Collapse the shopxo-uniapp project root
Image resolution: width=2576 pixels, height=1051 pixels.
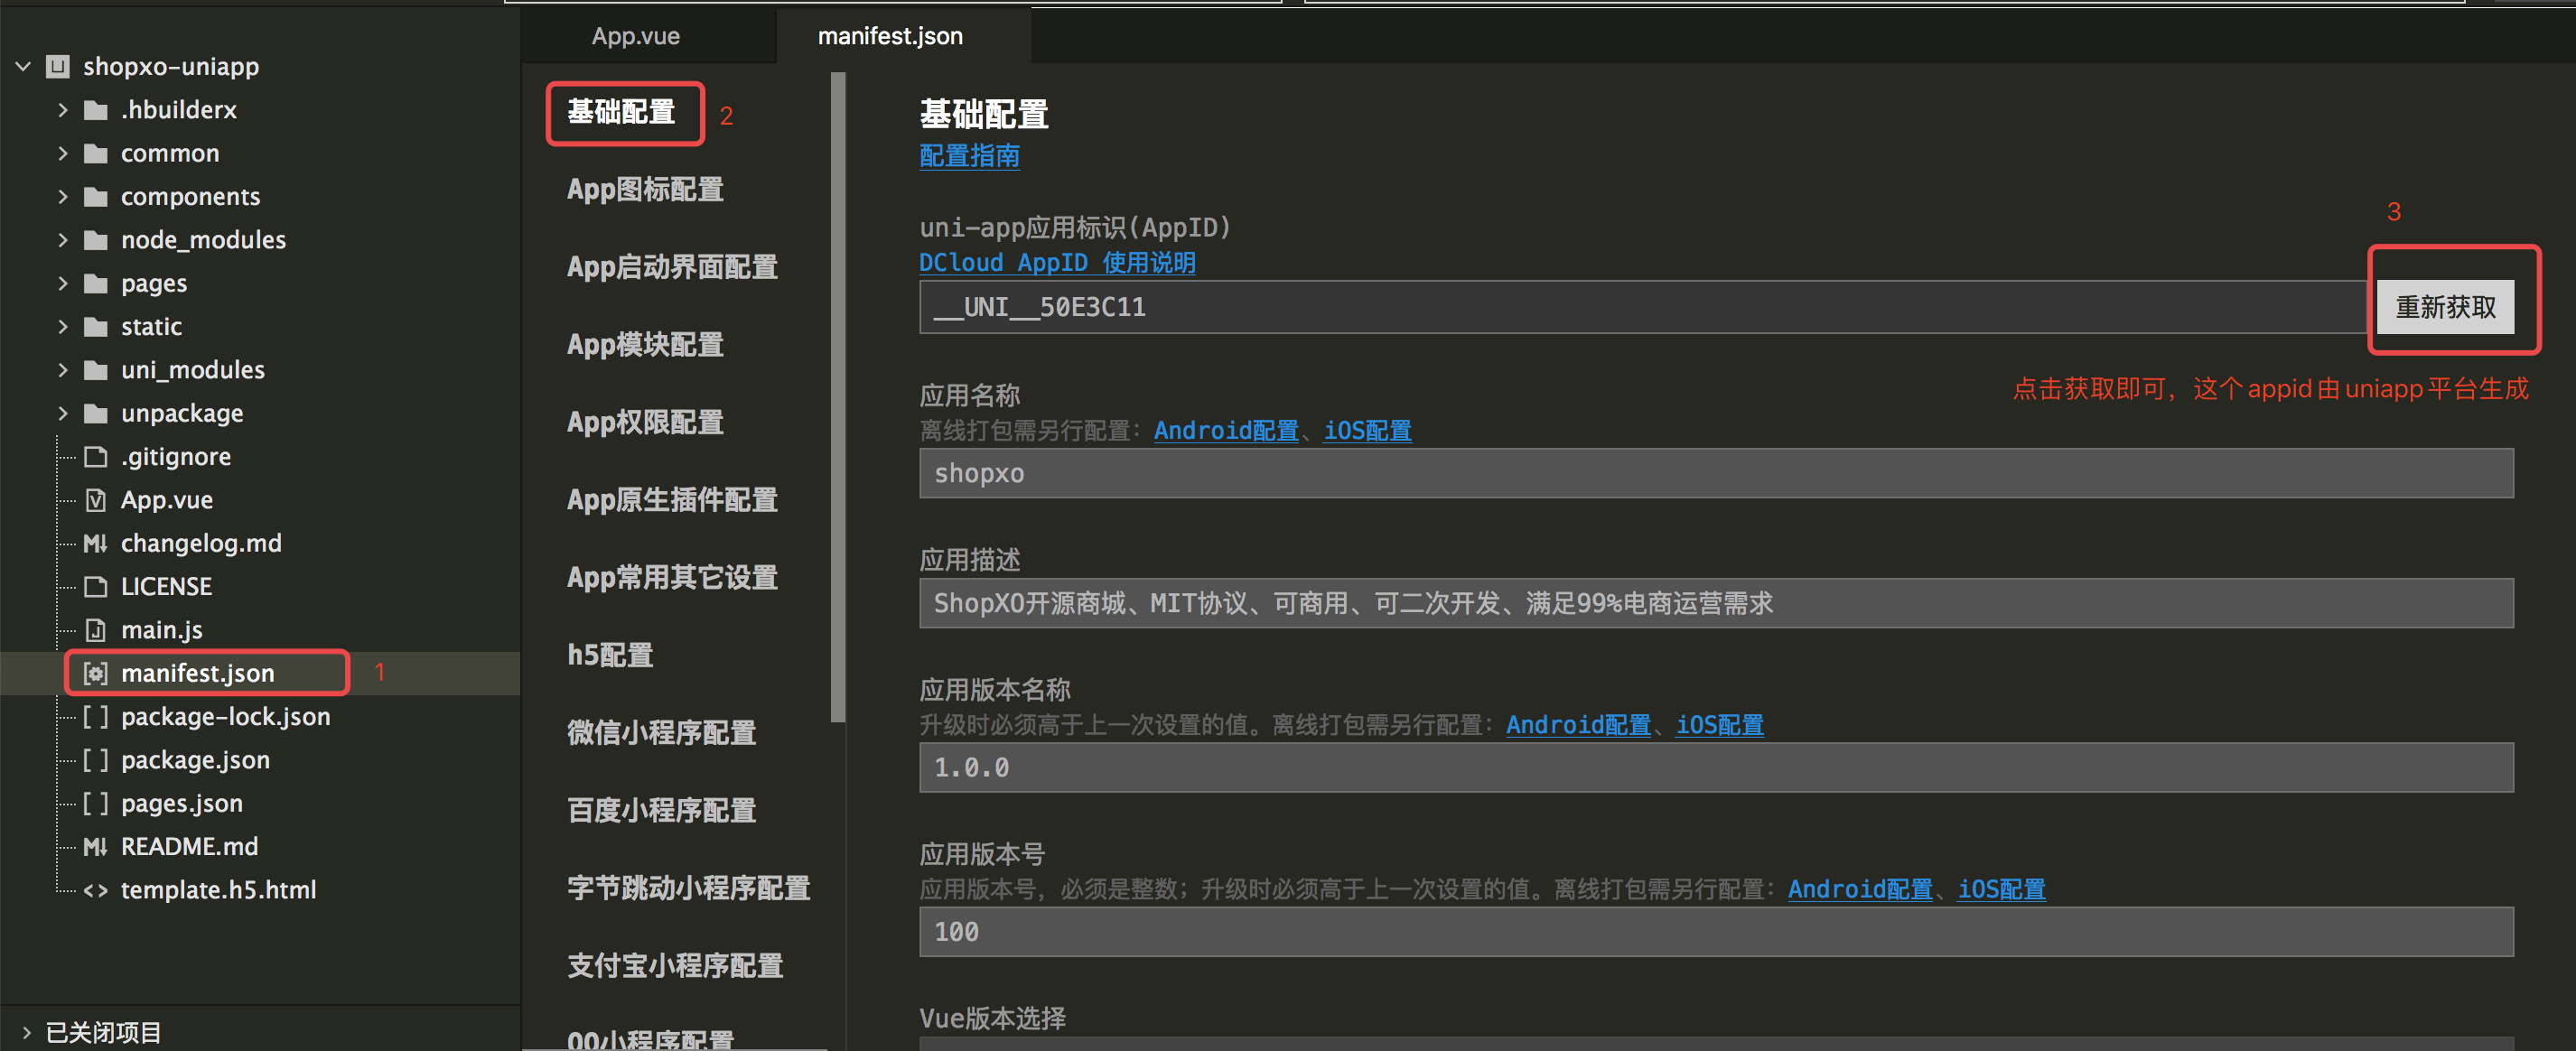coord(23,67)
